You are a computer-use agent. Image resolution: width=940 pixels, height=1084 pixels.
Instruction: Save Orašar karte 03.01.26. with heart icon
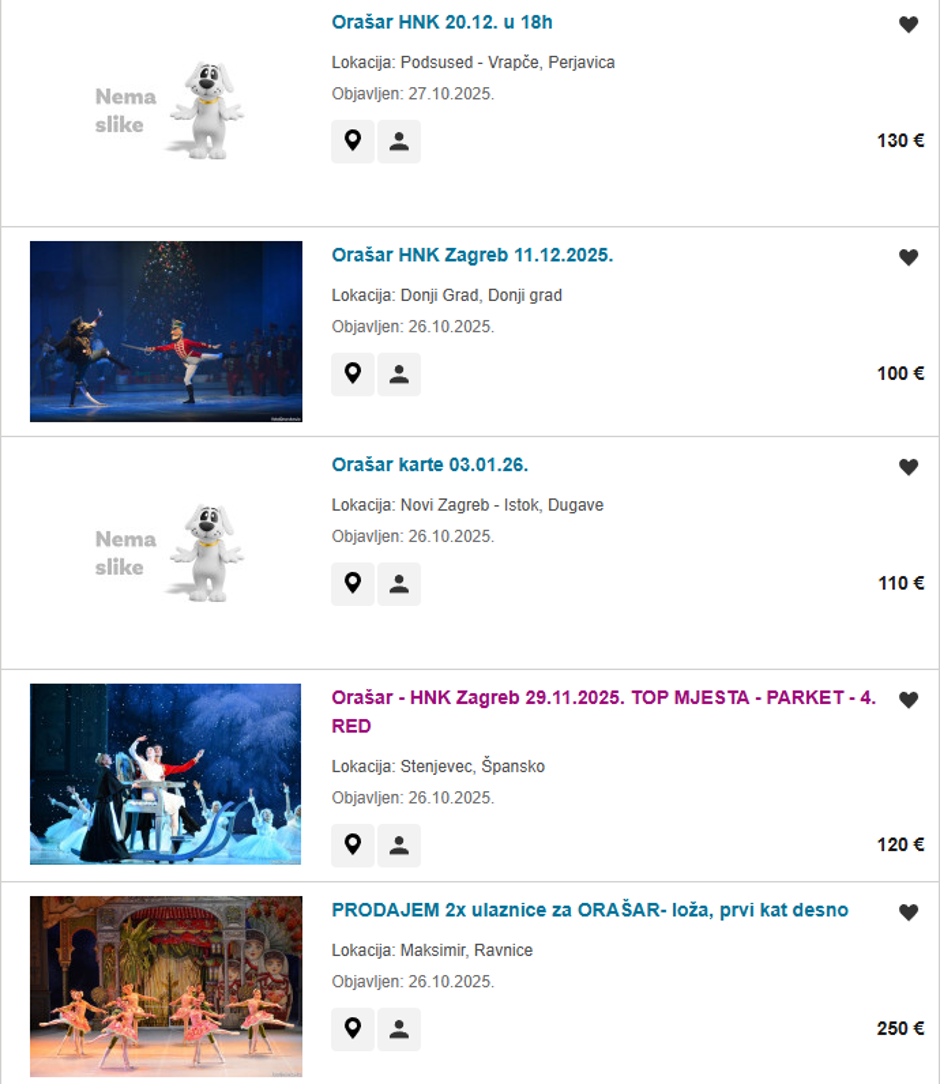pos(908,467)
